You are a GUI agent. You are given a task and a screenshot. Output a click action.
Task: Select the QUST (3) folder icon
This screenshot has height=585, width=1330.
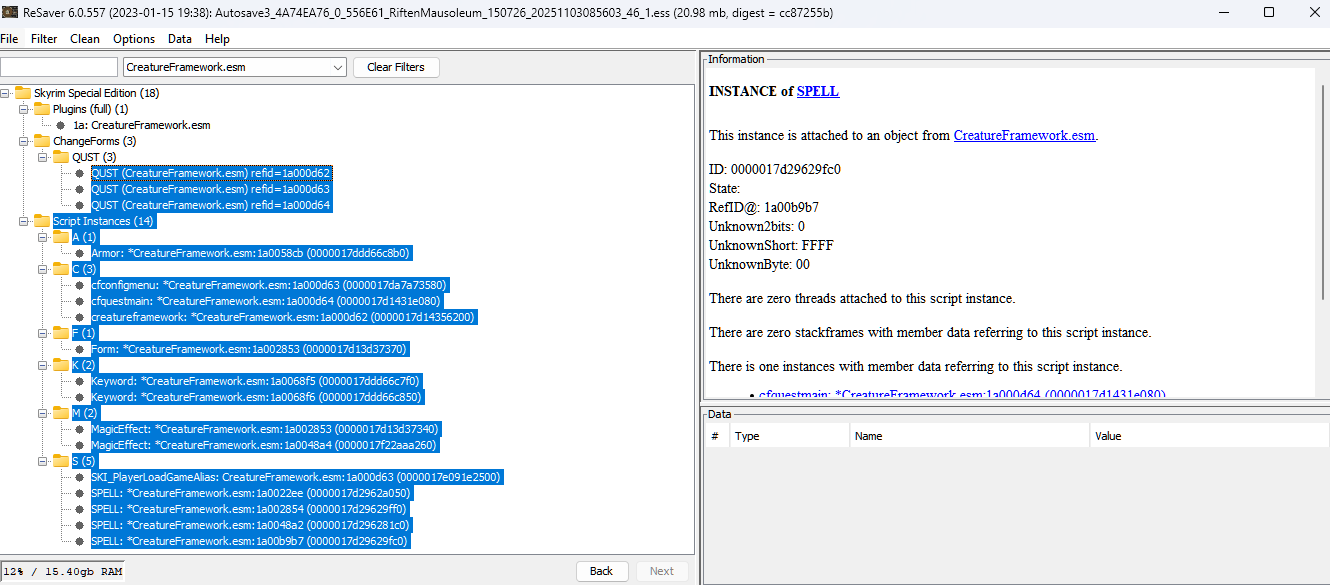click(61, 157)
